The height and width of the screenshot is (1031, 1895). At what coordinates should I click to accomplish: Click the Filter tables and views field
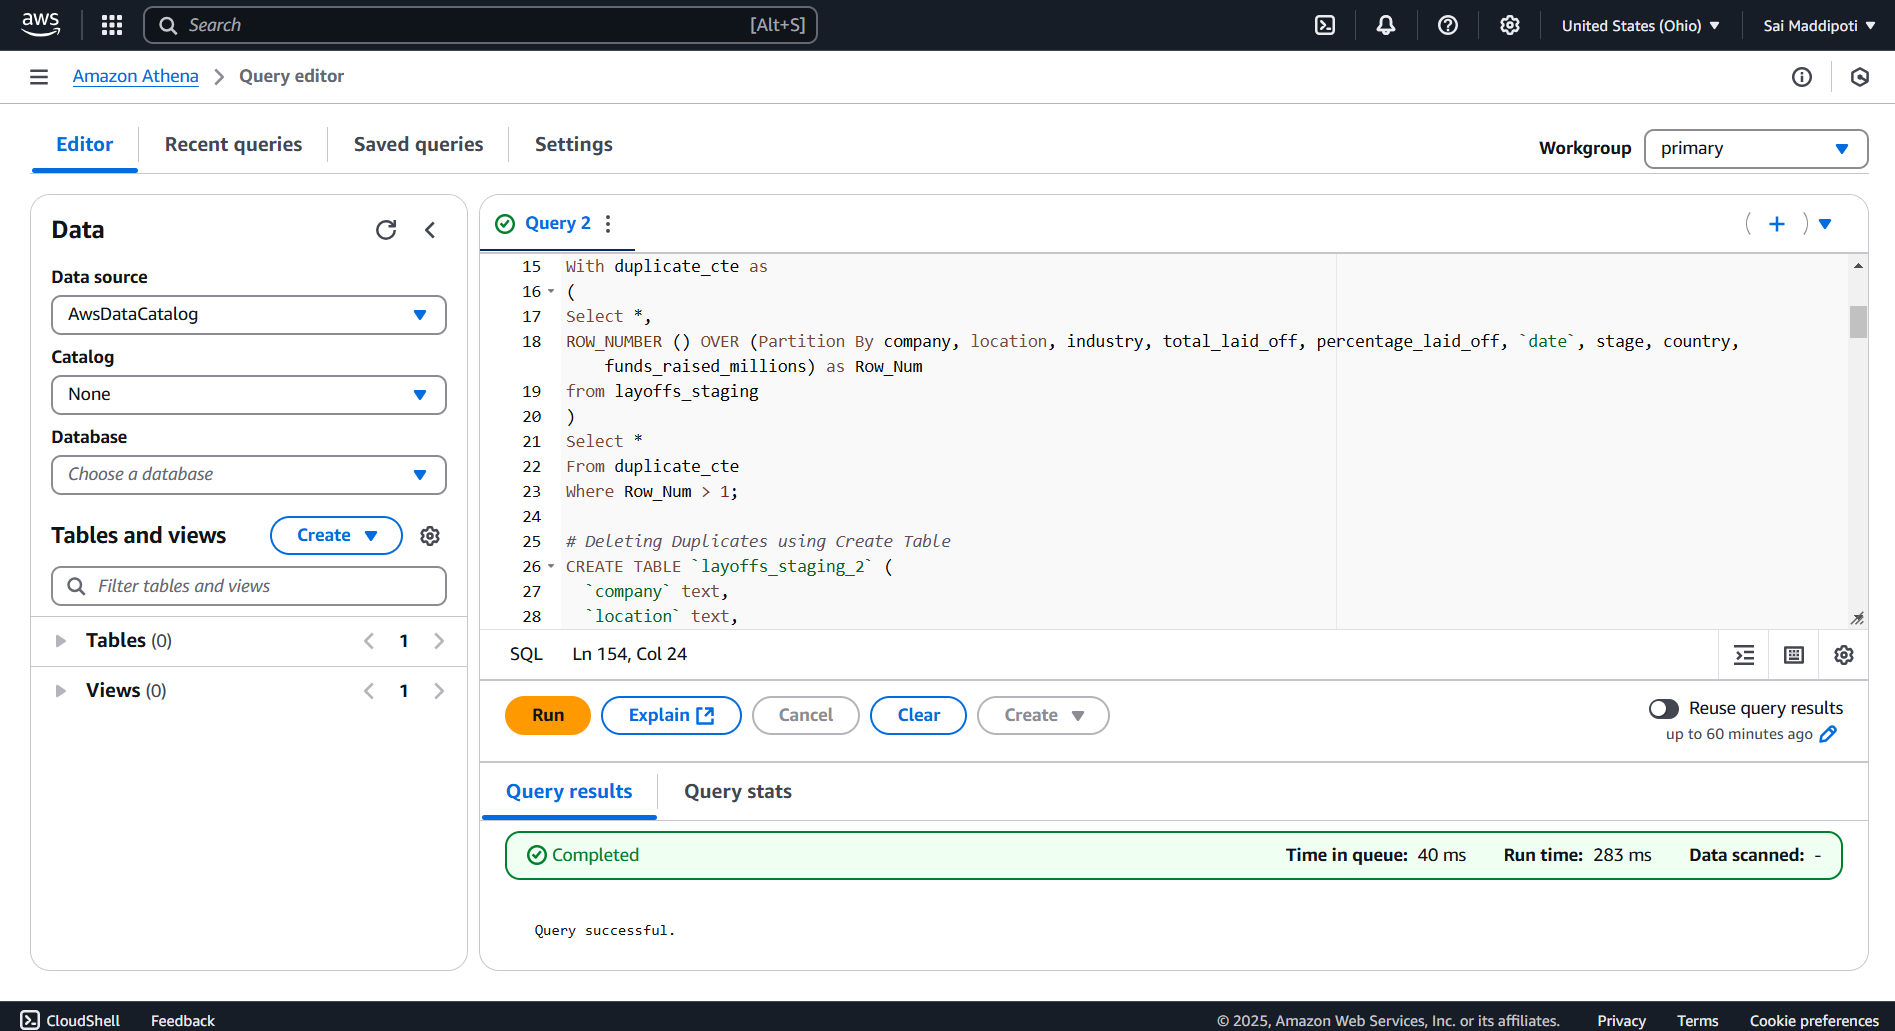click(249, 586)
